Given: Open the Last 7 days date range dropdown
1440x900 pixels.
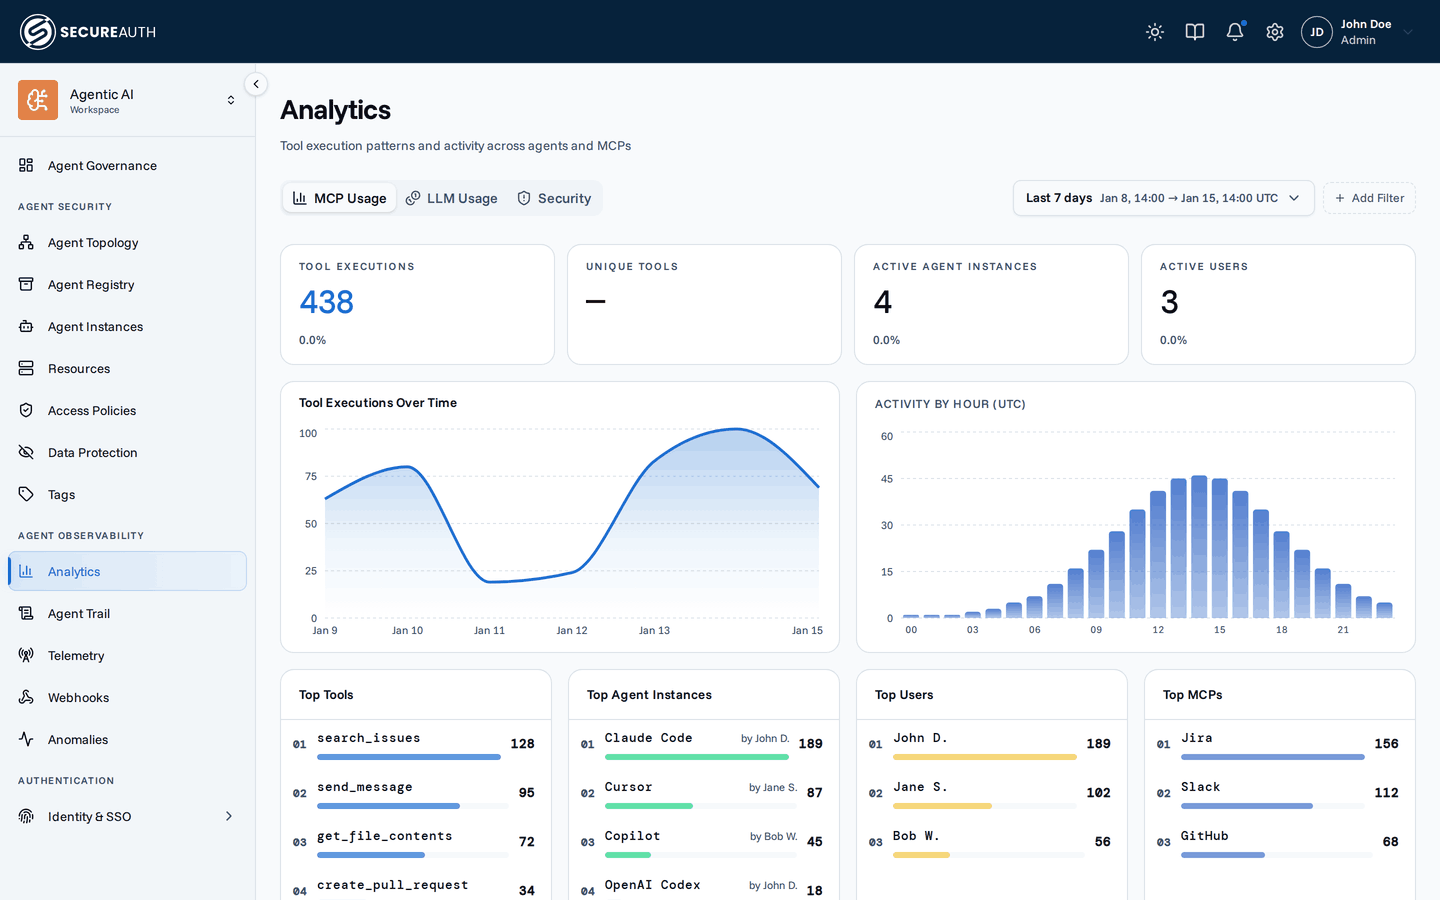Looking at the screenshot, I should pos(1163,198).
